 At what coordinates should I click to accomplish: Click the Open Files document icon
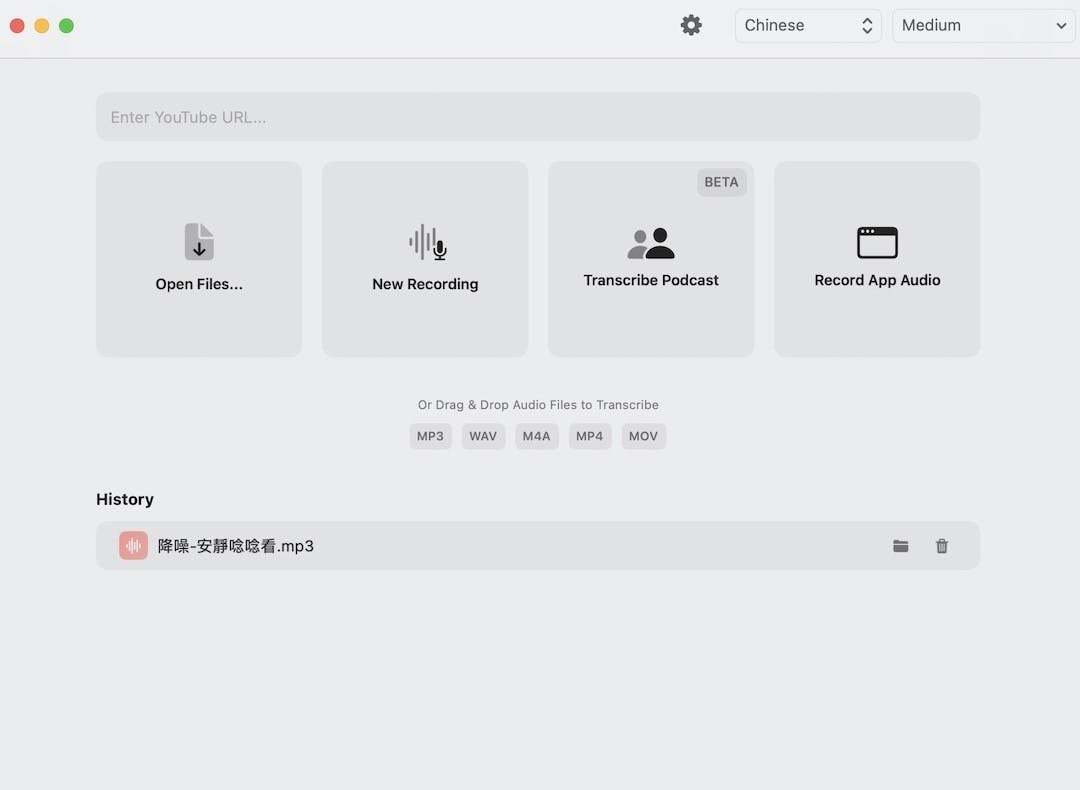click(199, 242)
